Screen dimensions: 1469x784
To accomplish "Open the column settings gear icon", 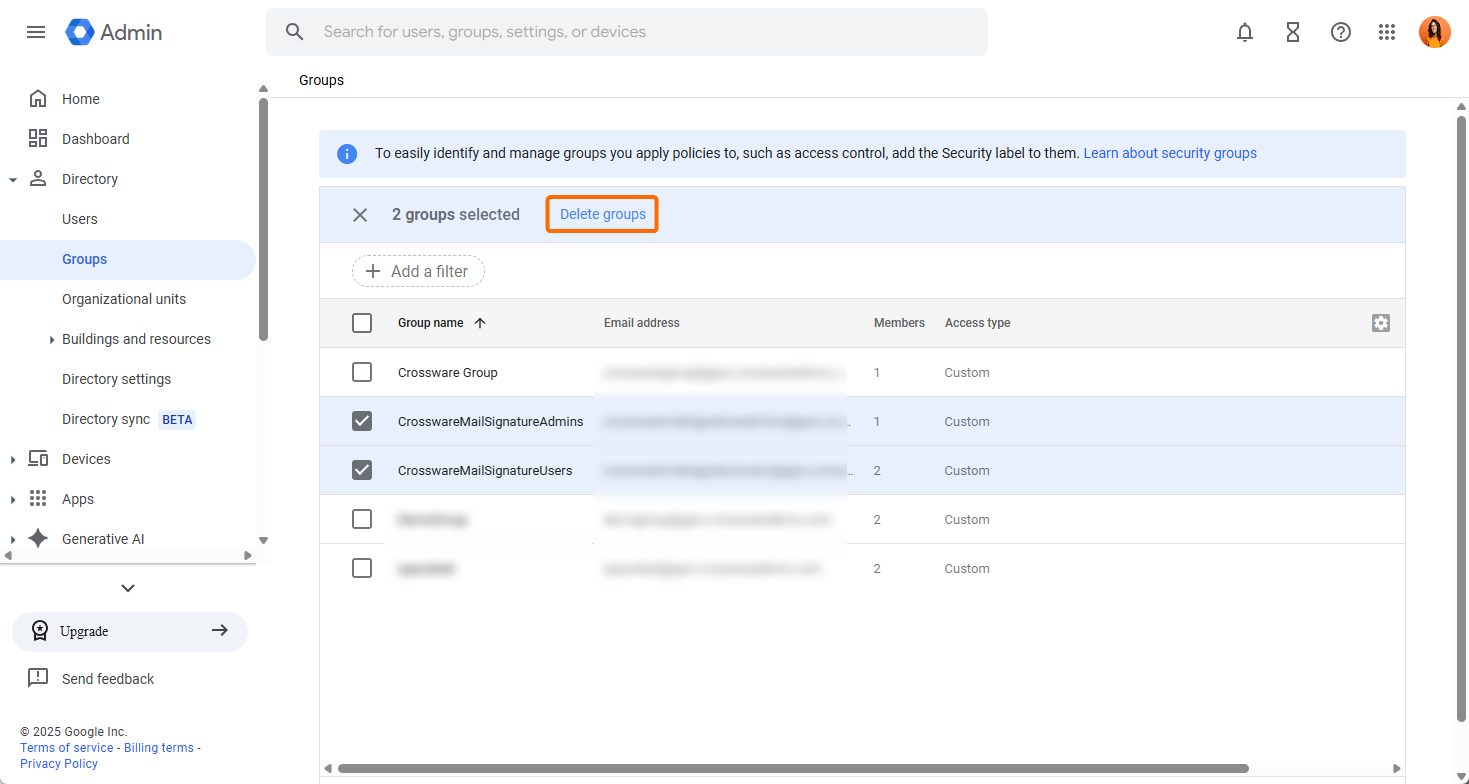I will [1381, 323].
